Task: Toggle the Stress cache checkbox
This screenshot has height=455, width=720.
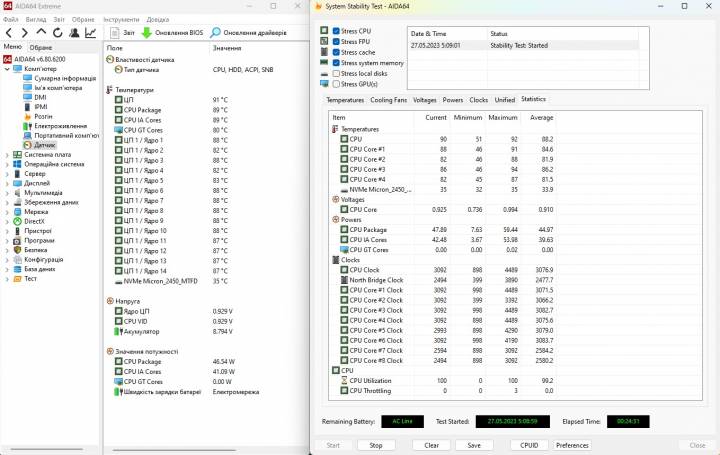Action: pos(336,52)
